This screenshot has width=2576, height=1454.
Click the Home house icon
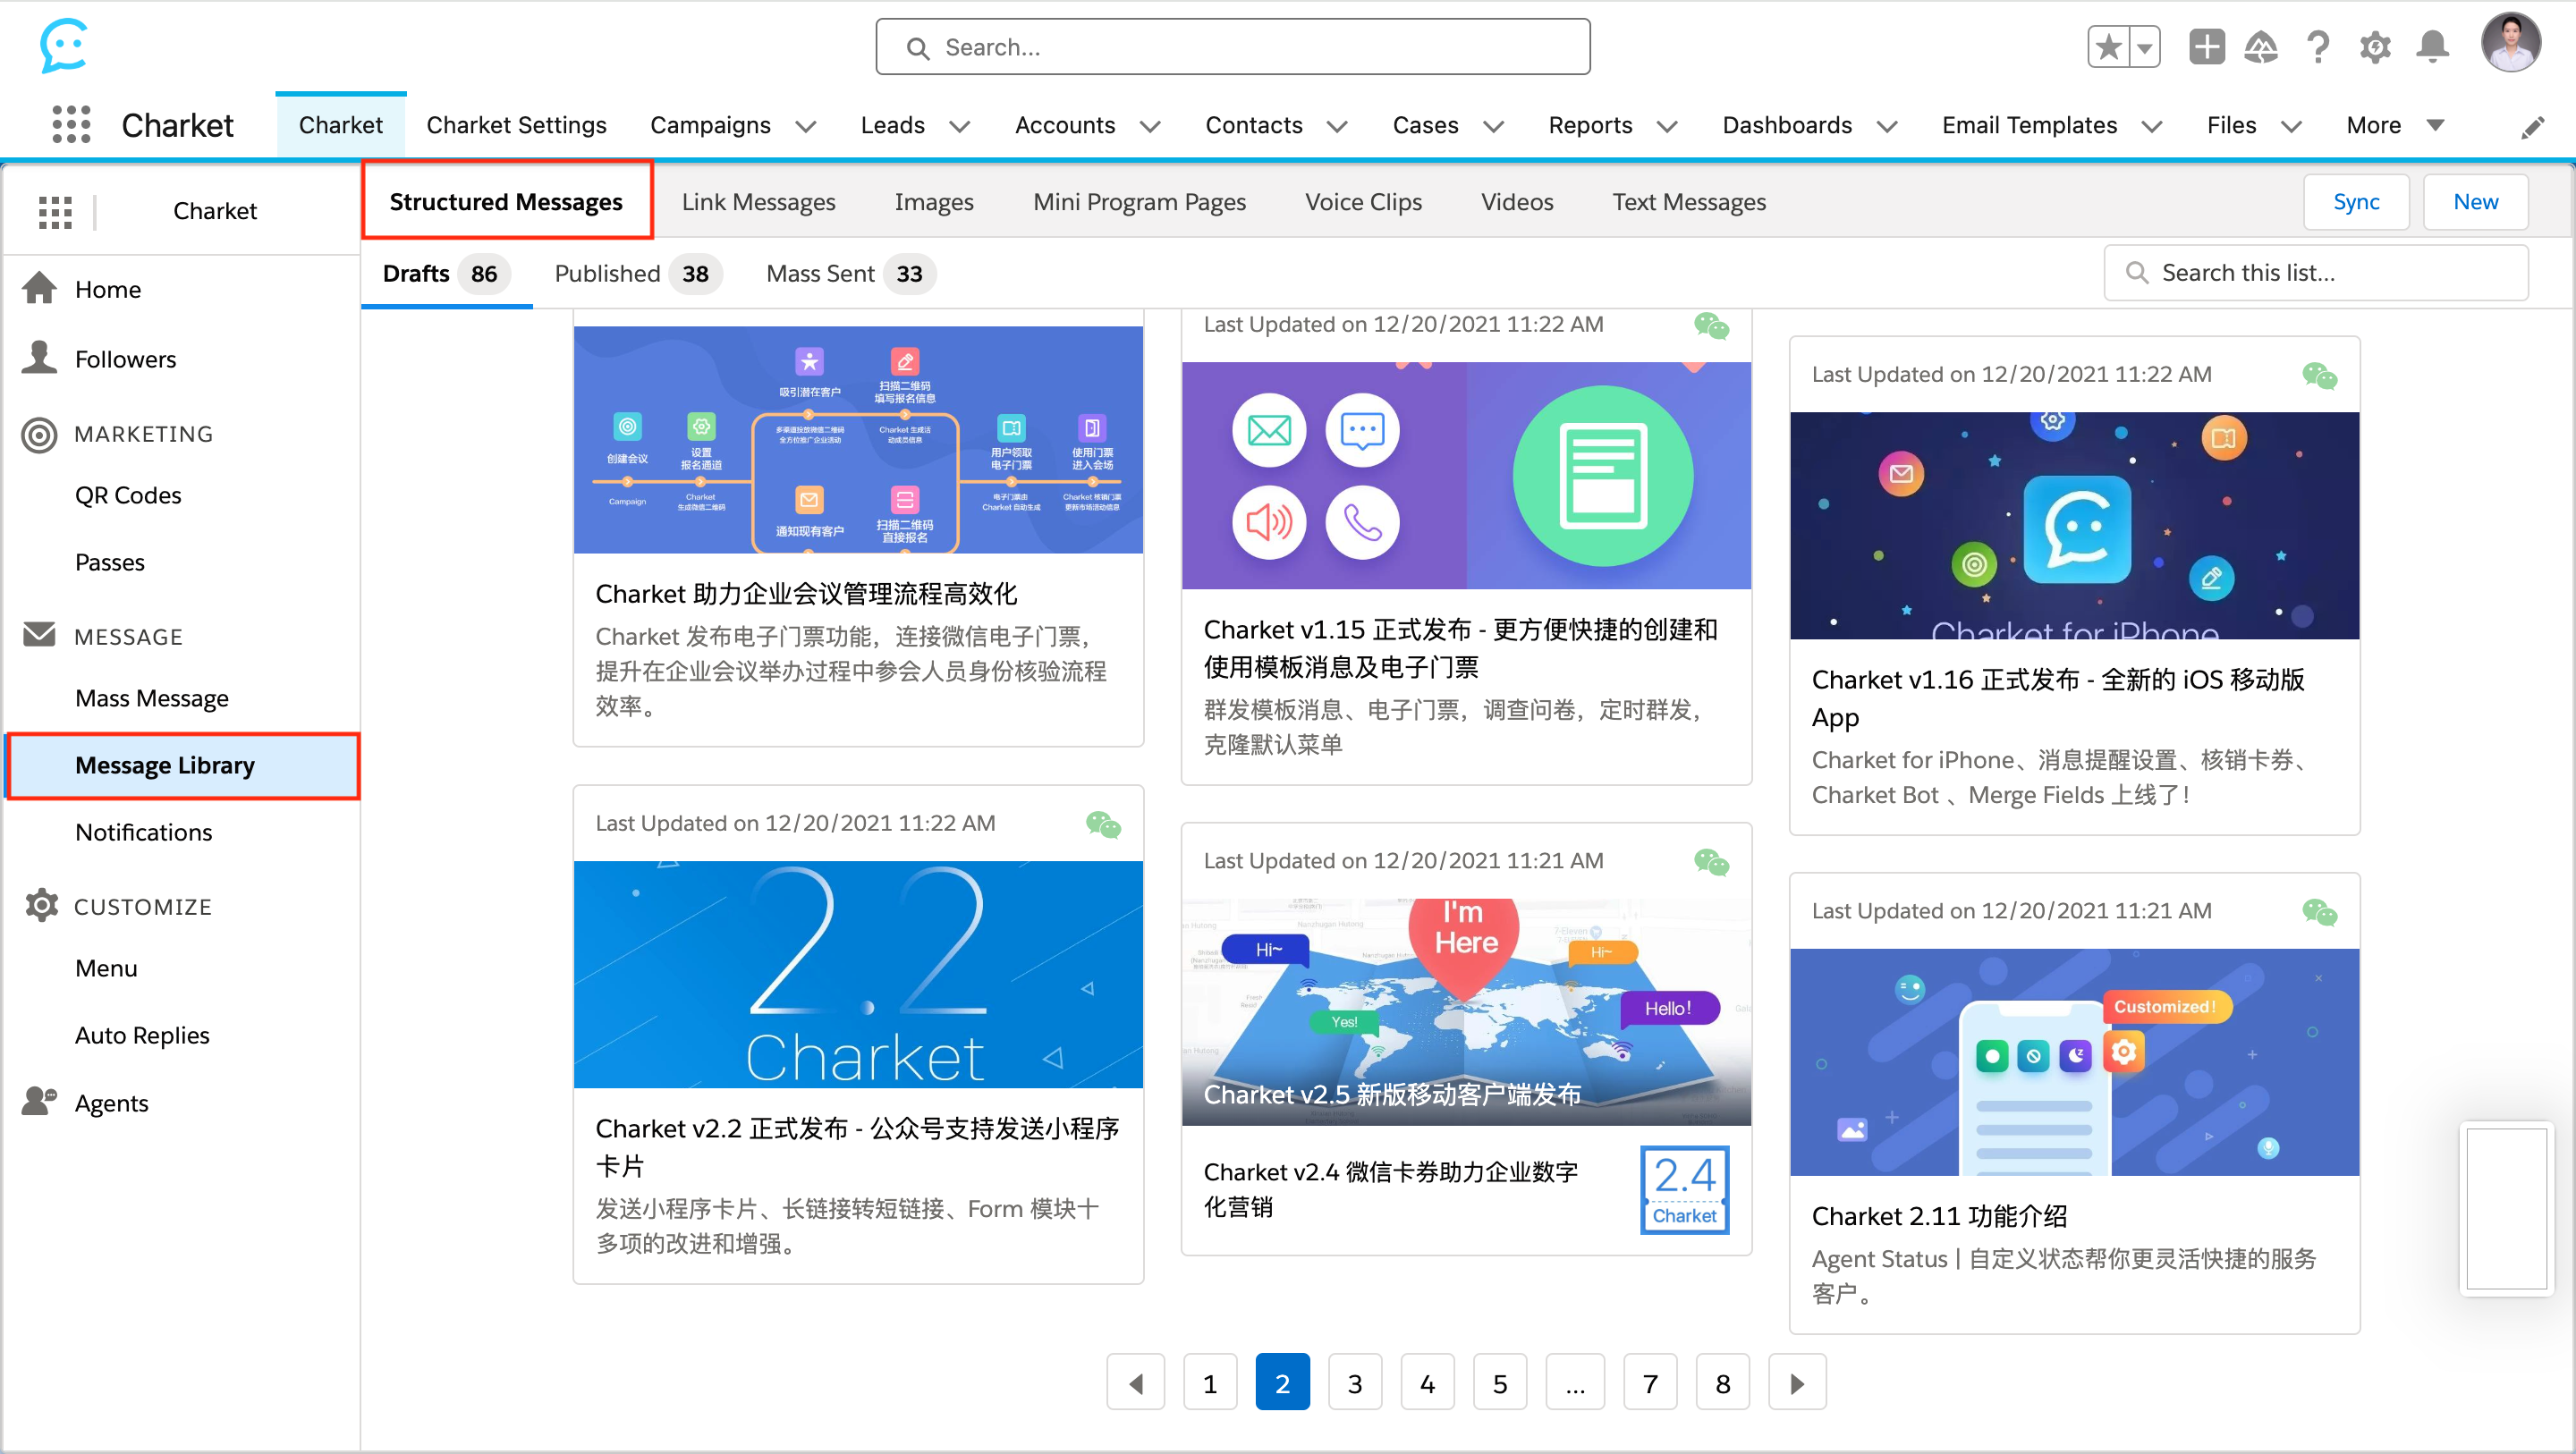point(39,288)
